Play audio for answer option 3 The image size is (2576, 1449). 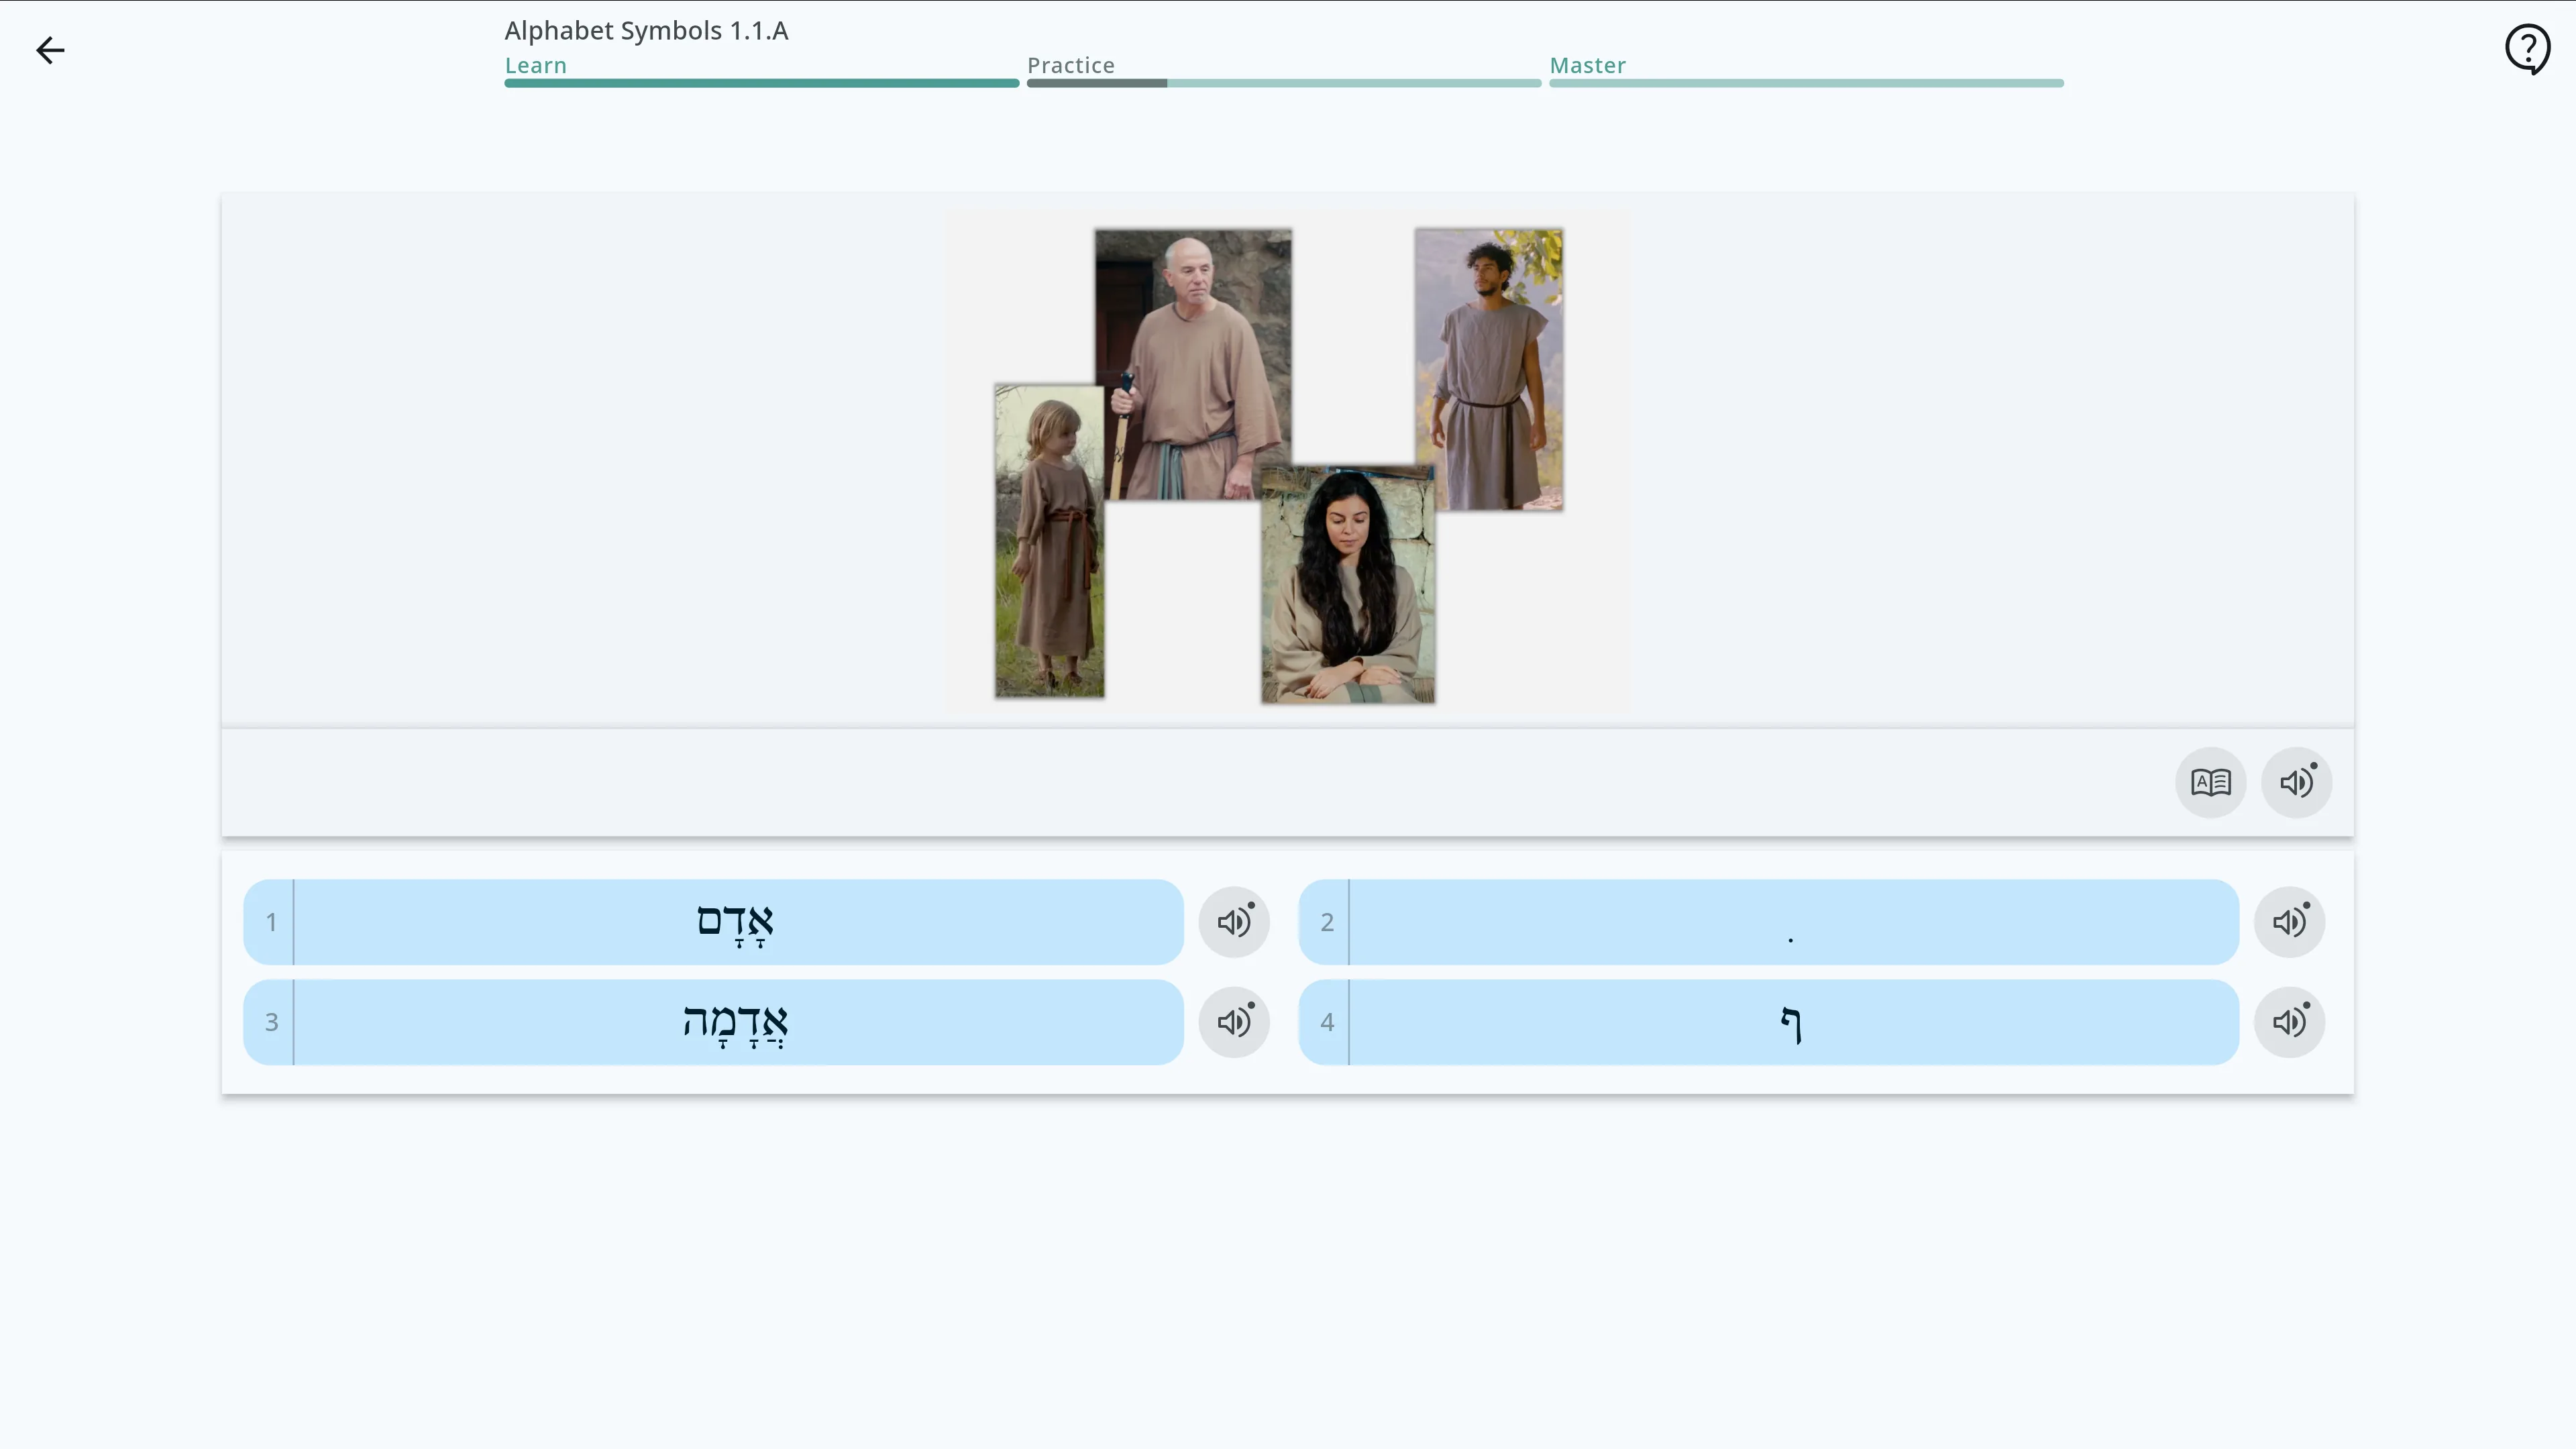[x=1234, y=1022]
